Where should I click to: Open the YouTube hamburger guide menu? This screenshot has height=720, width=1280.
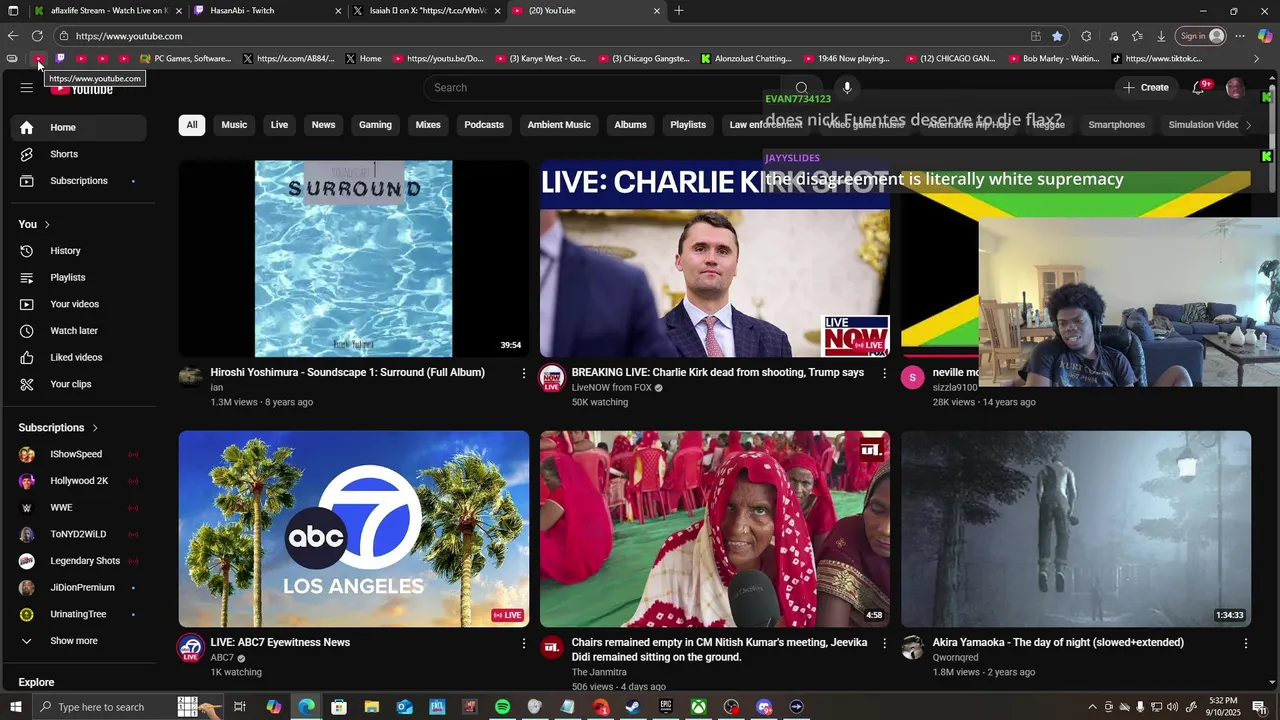pyautogui.click(x=27, y=88)
